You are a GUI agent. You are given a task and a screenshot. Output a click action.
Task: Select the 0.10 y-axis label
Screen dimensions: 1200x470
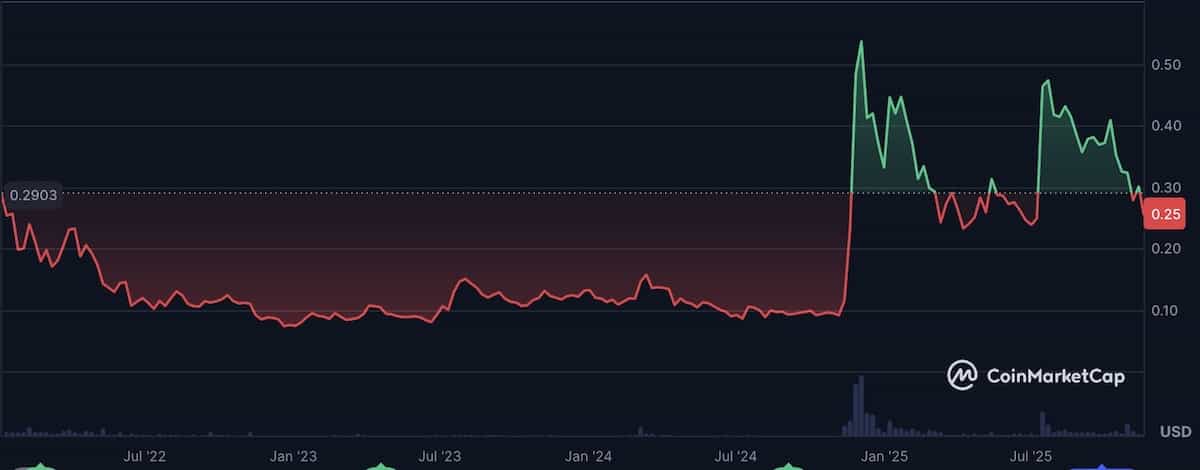click(1164, 311)
